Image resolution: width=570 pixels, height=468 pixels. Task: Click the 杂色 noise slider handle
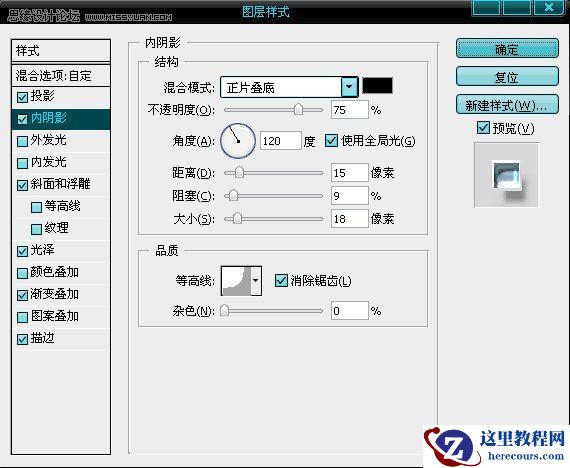coord(225,311)
